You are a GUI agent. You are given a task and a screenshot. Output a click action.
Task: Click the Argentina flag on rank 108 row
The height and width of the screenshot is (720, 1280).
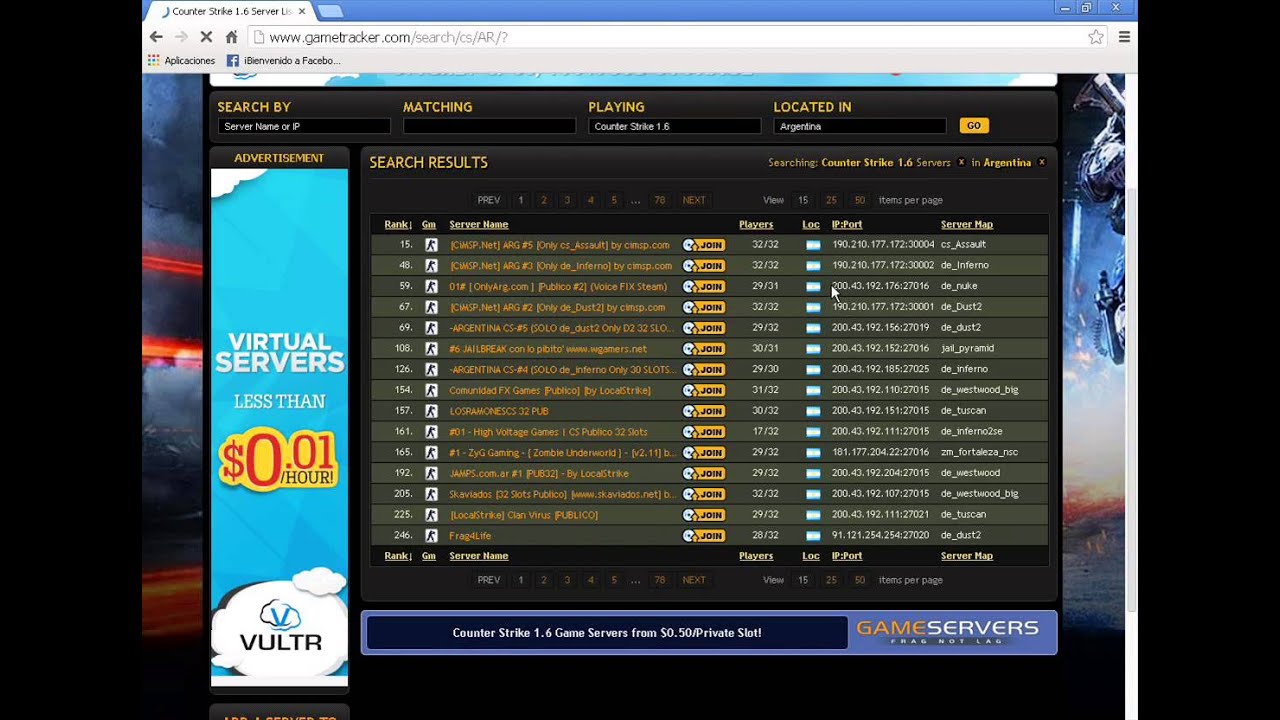(x=813, y=349)
